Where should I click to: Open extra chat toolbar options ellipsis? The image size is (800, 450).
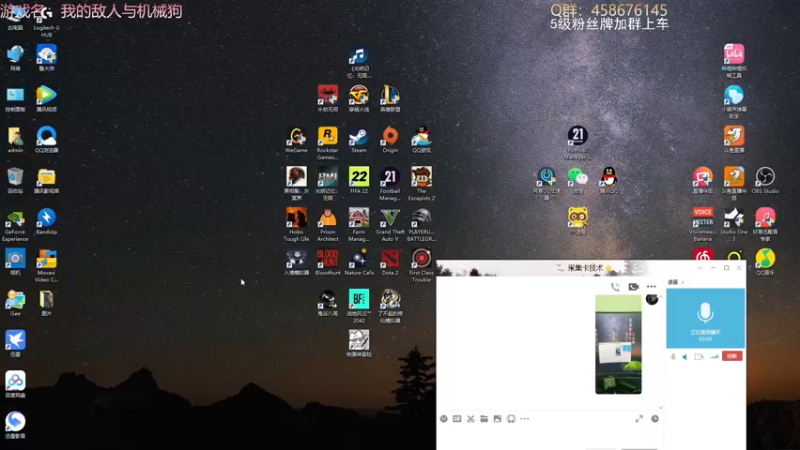click(524, 419)
